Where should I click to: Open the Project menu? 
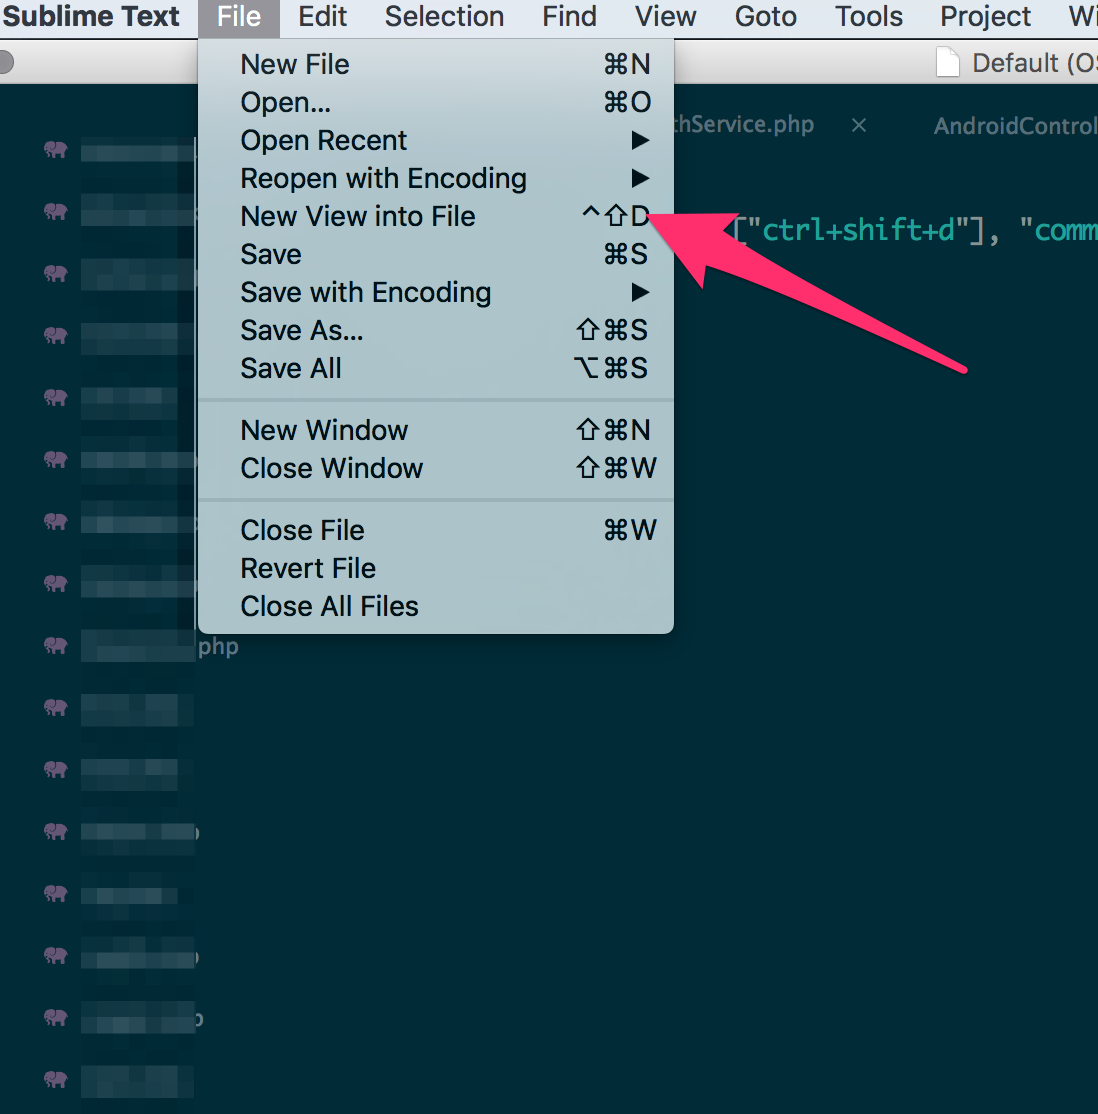985,16
